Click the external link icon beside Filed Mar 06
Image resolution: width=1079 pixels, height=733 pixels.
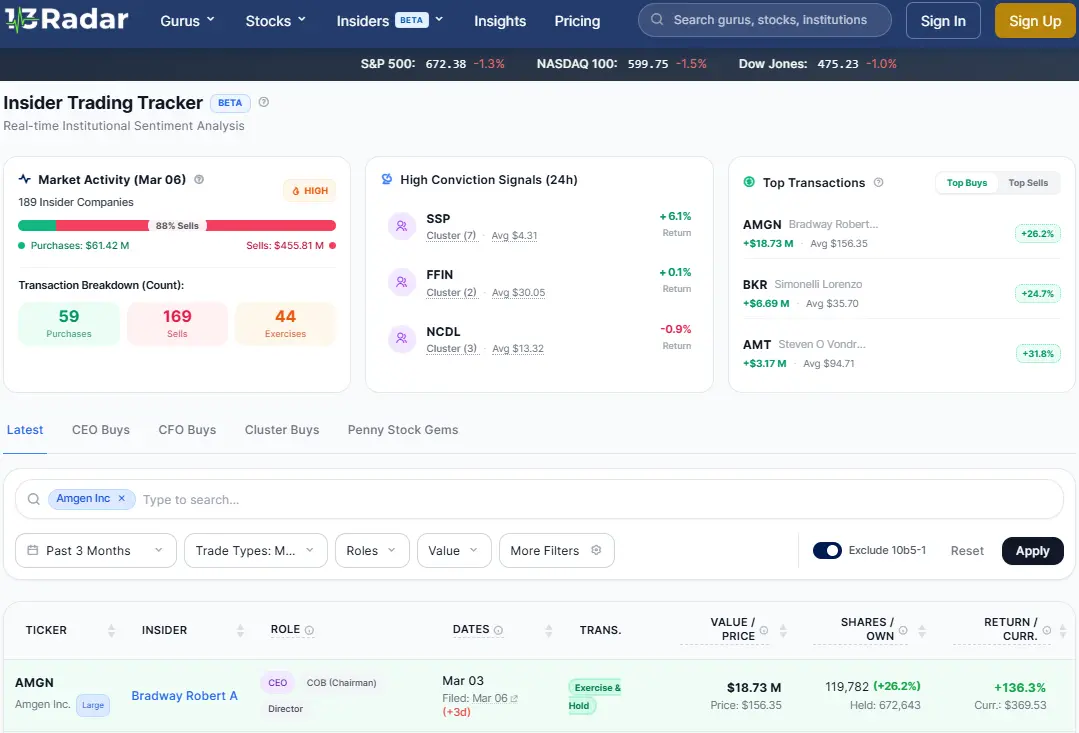tap(515, 698)
